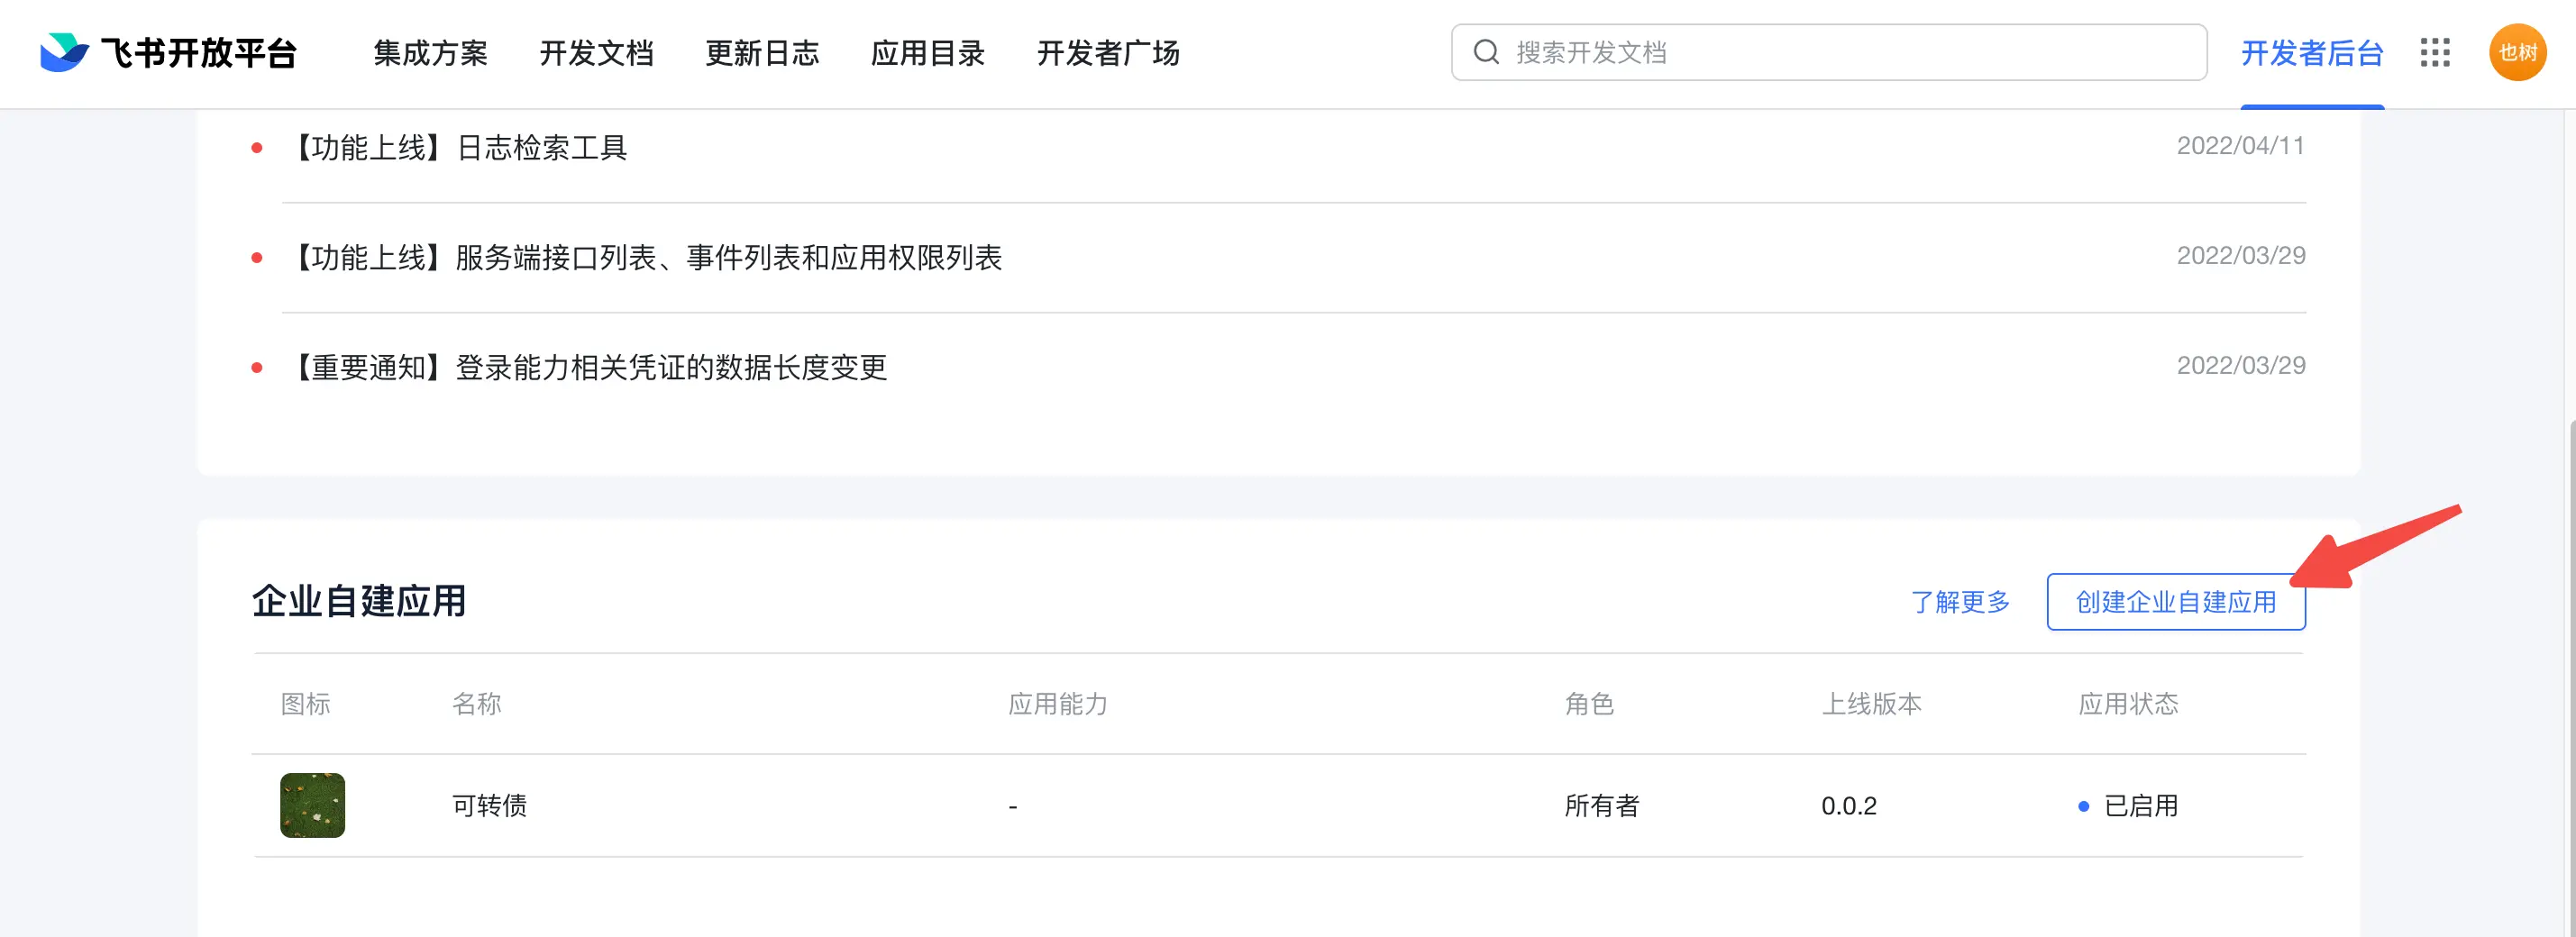Switch to the 开发者后台 tab
This screenshot has height=937, width=2576.
2311,53
